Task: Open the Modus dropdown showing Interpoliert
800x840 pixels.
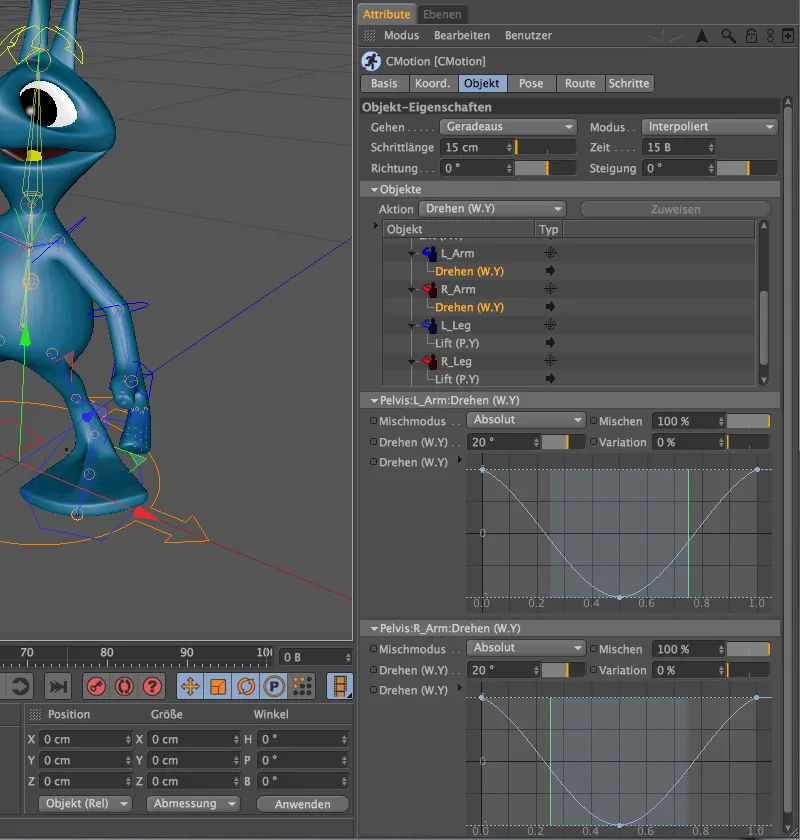Action: [710, 126]
